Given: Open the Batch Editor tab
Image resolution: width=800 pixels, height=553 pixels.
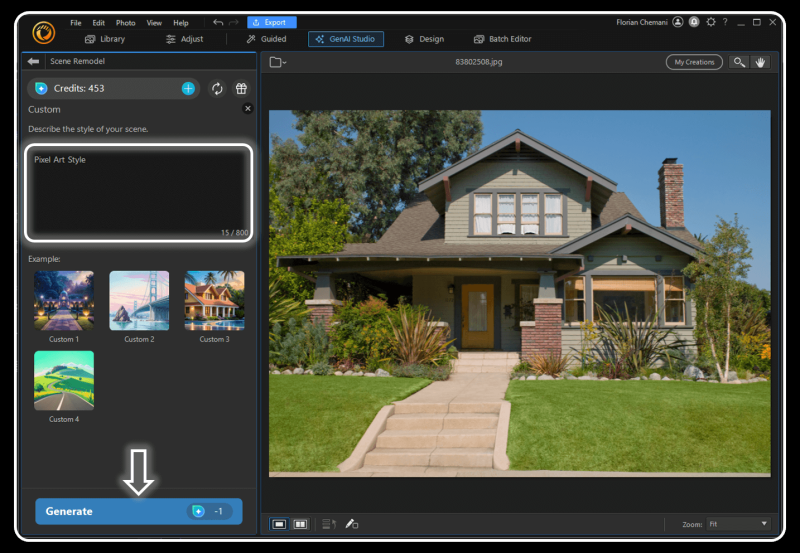Looking at the screenshot, I should [x=503, y=39].
